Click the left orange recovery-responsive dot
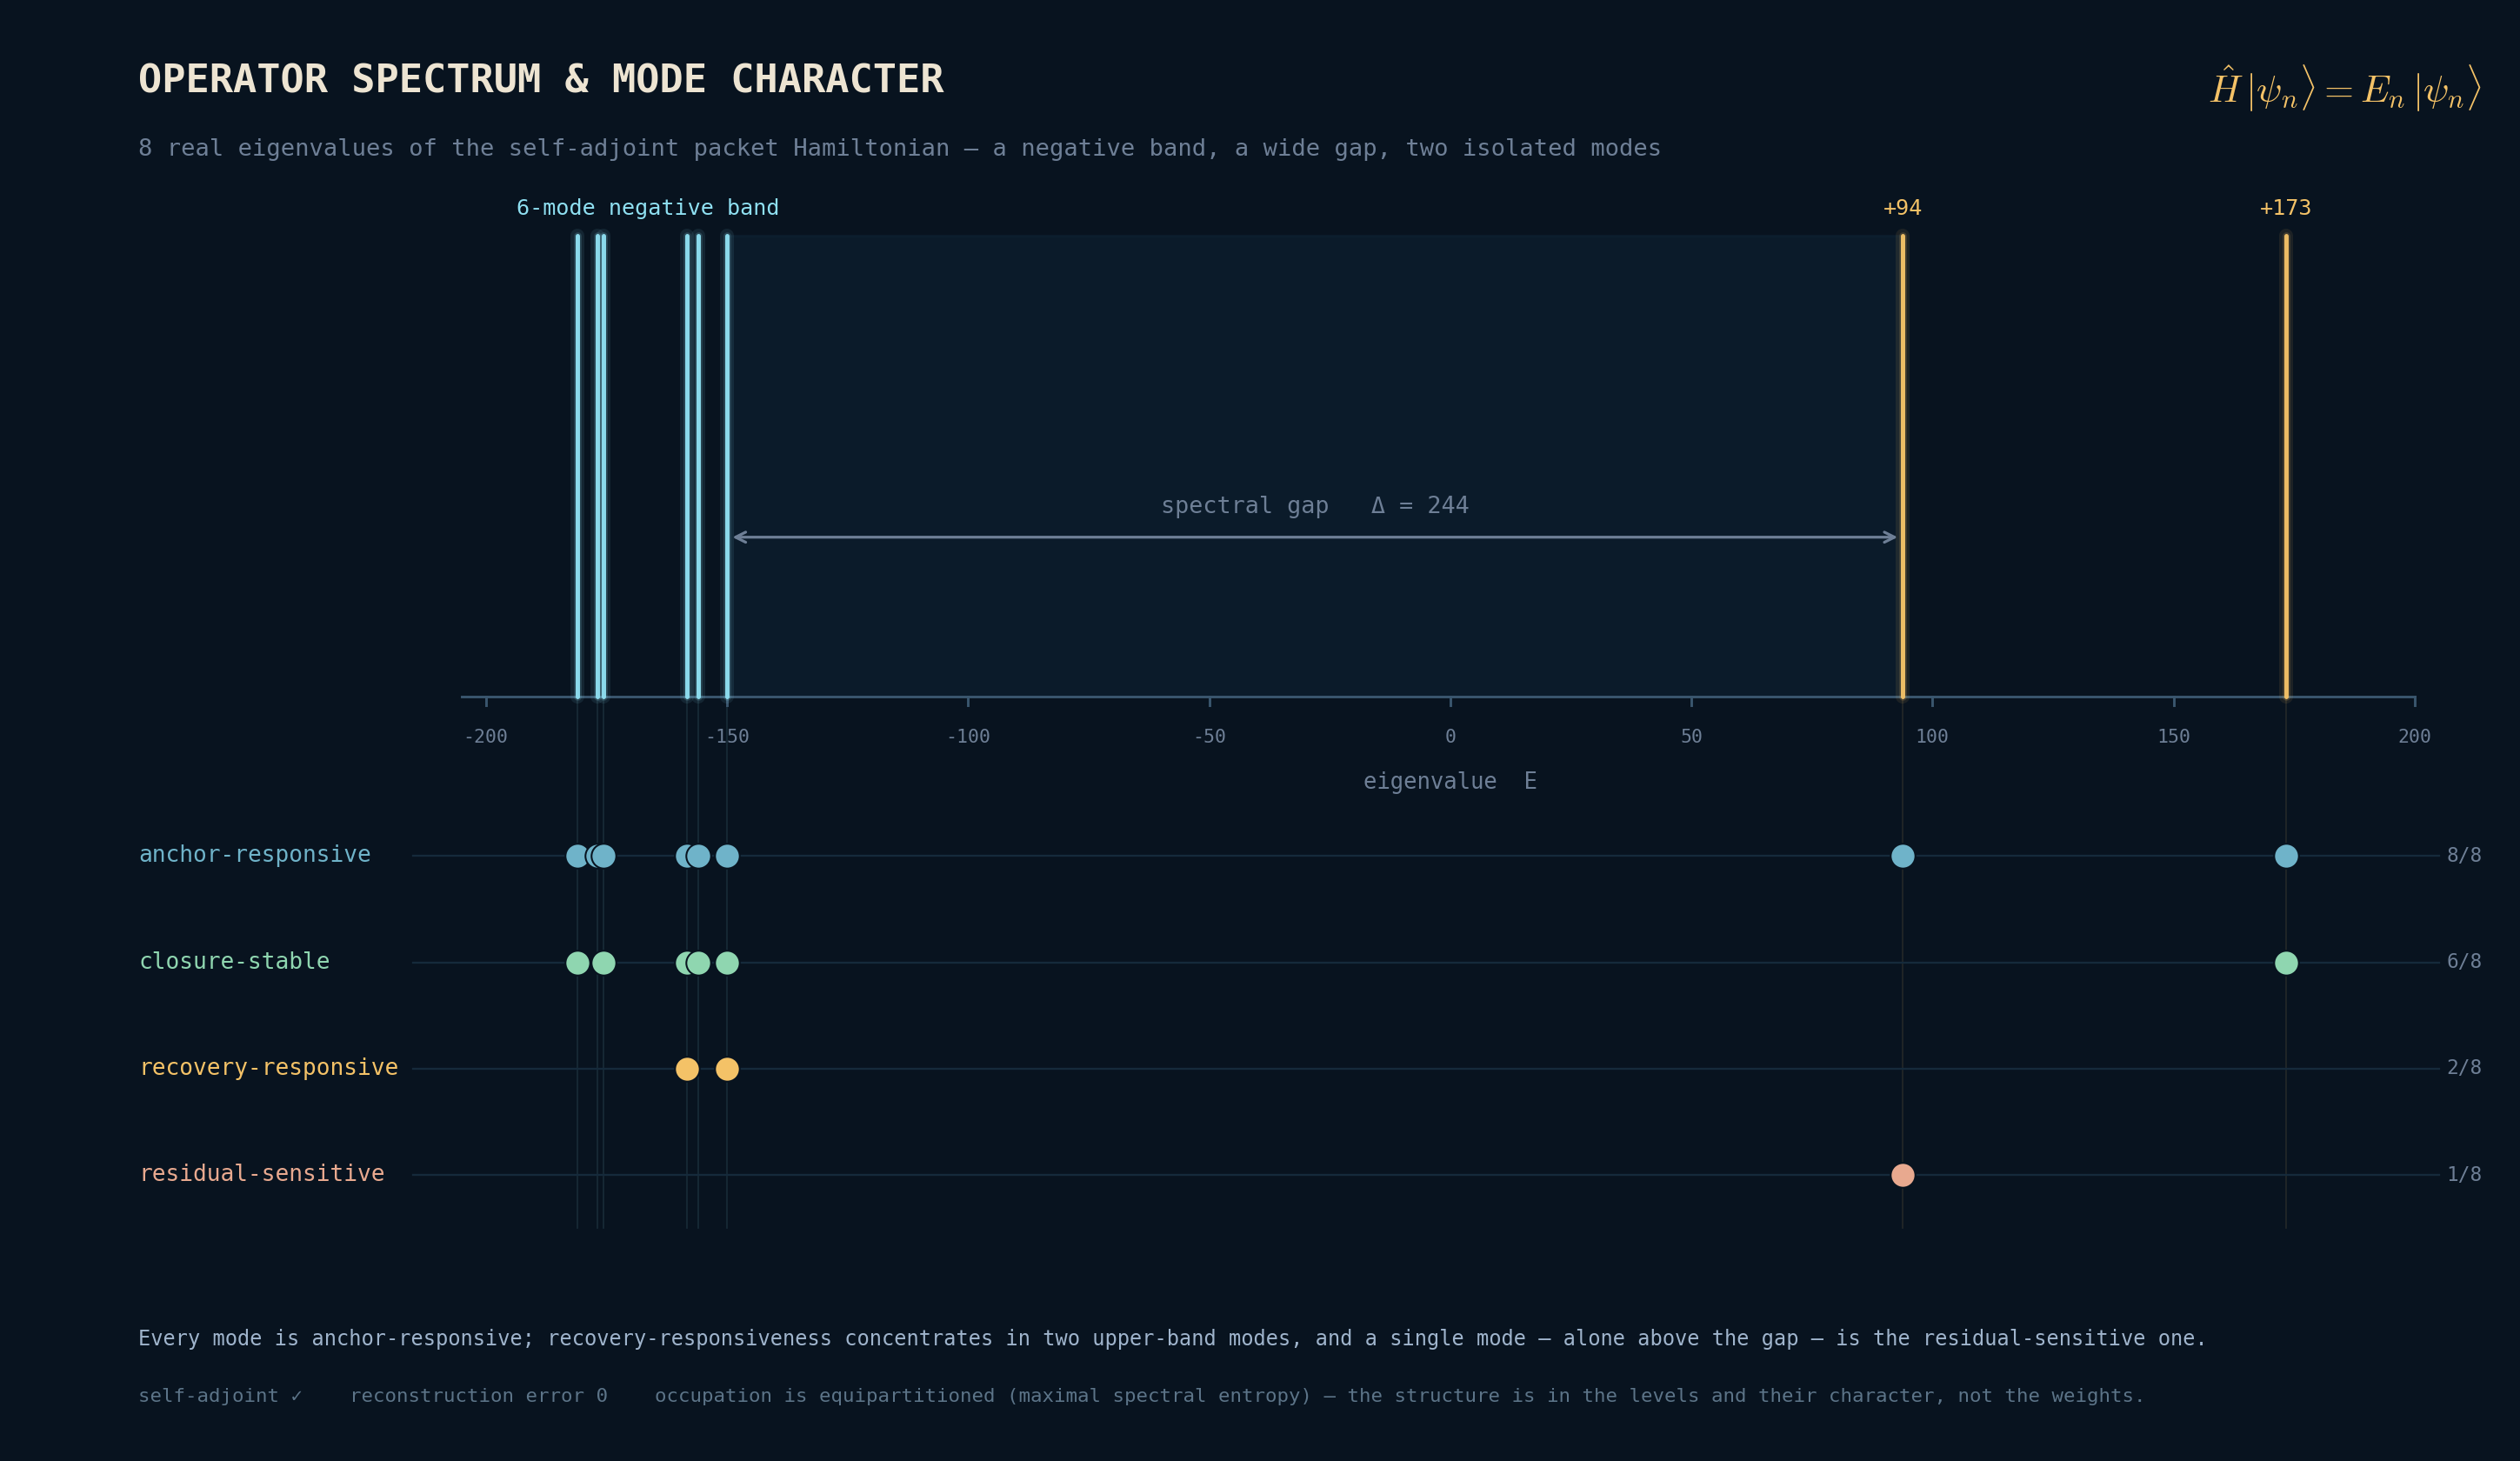The image size is (2520, 1461). click(x=687, y=1069)
